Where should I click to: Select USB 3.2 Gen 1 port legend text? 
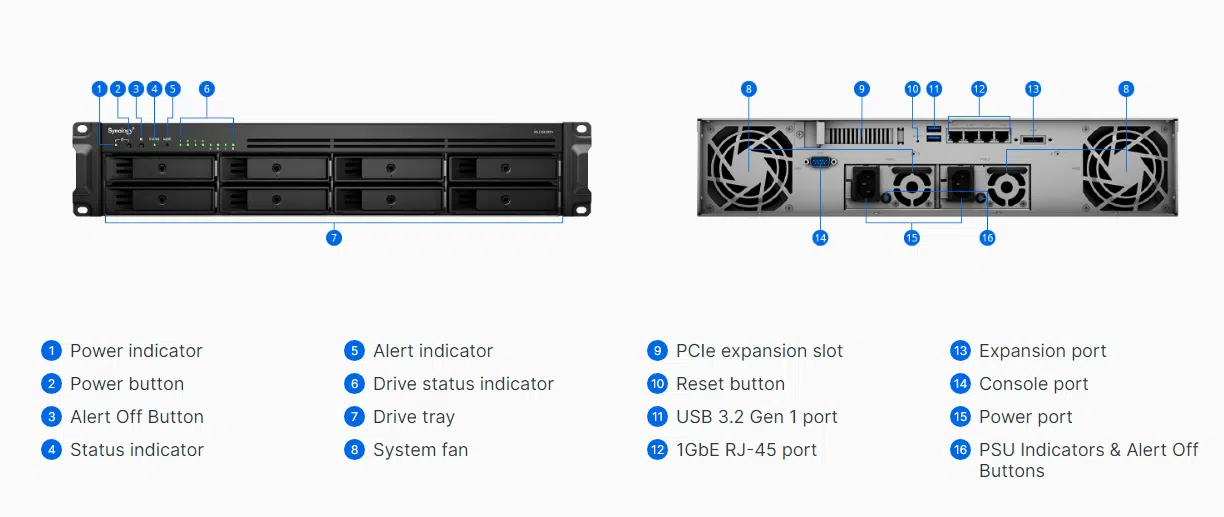click(757, 417)
